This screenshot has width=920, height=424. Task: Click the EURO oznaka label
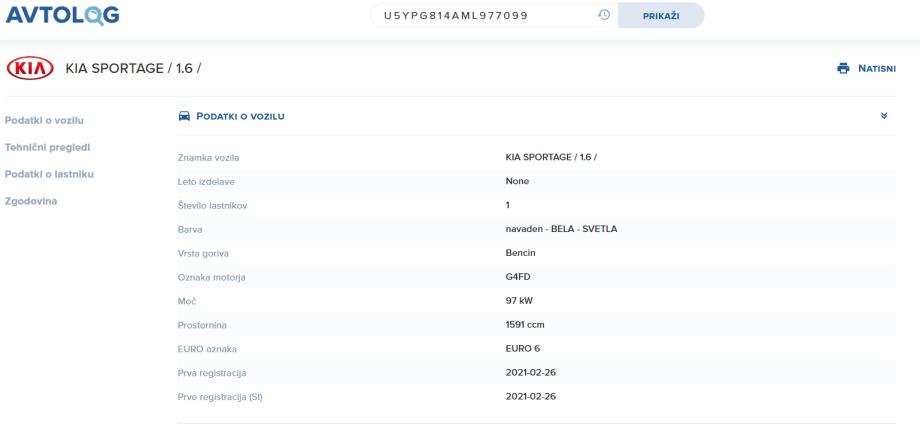(x=207, y=350)
